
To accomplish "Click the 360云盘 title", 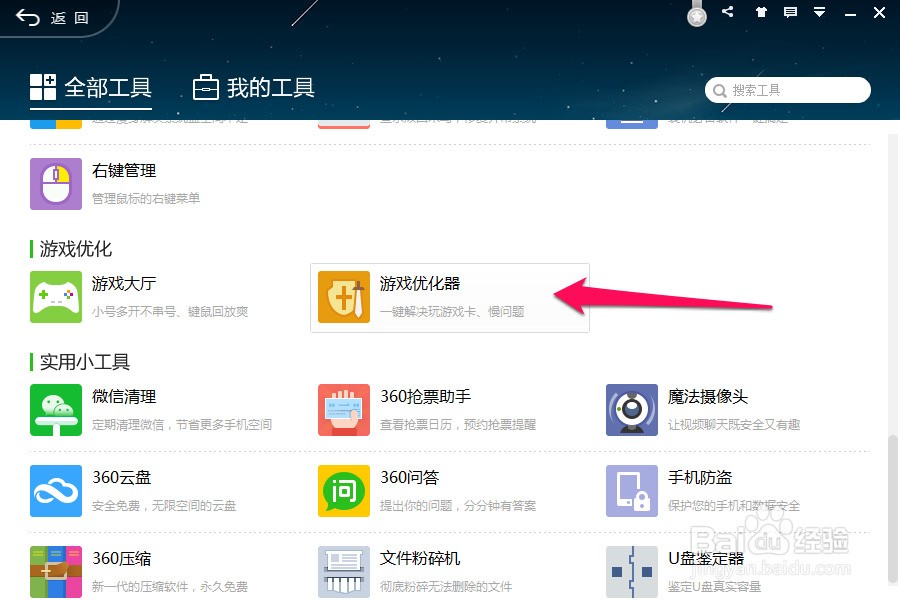I will tap(122, 478).
